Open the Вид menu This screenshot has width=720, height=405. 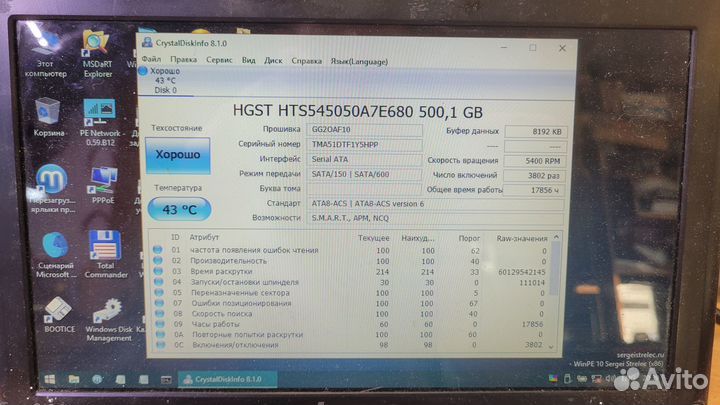(248, 61)
